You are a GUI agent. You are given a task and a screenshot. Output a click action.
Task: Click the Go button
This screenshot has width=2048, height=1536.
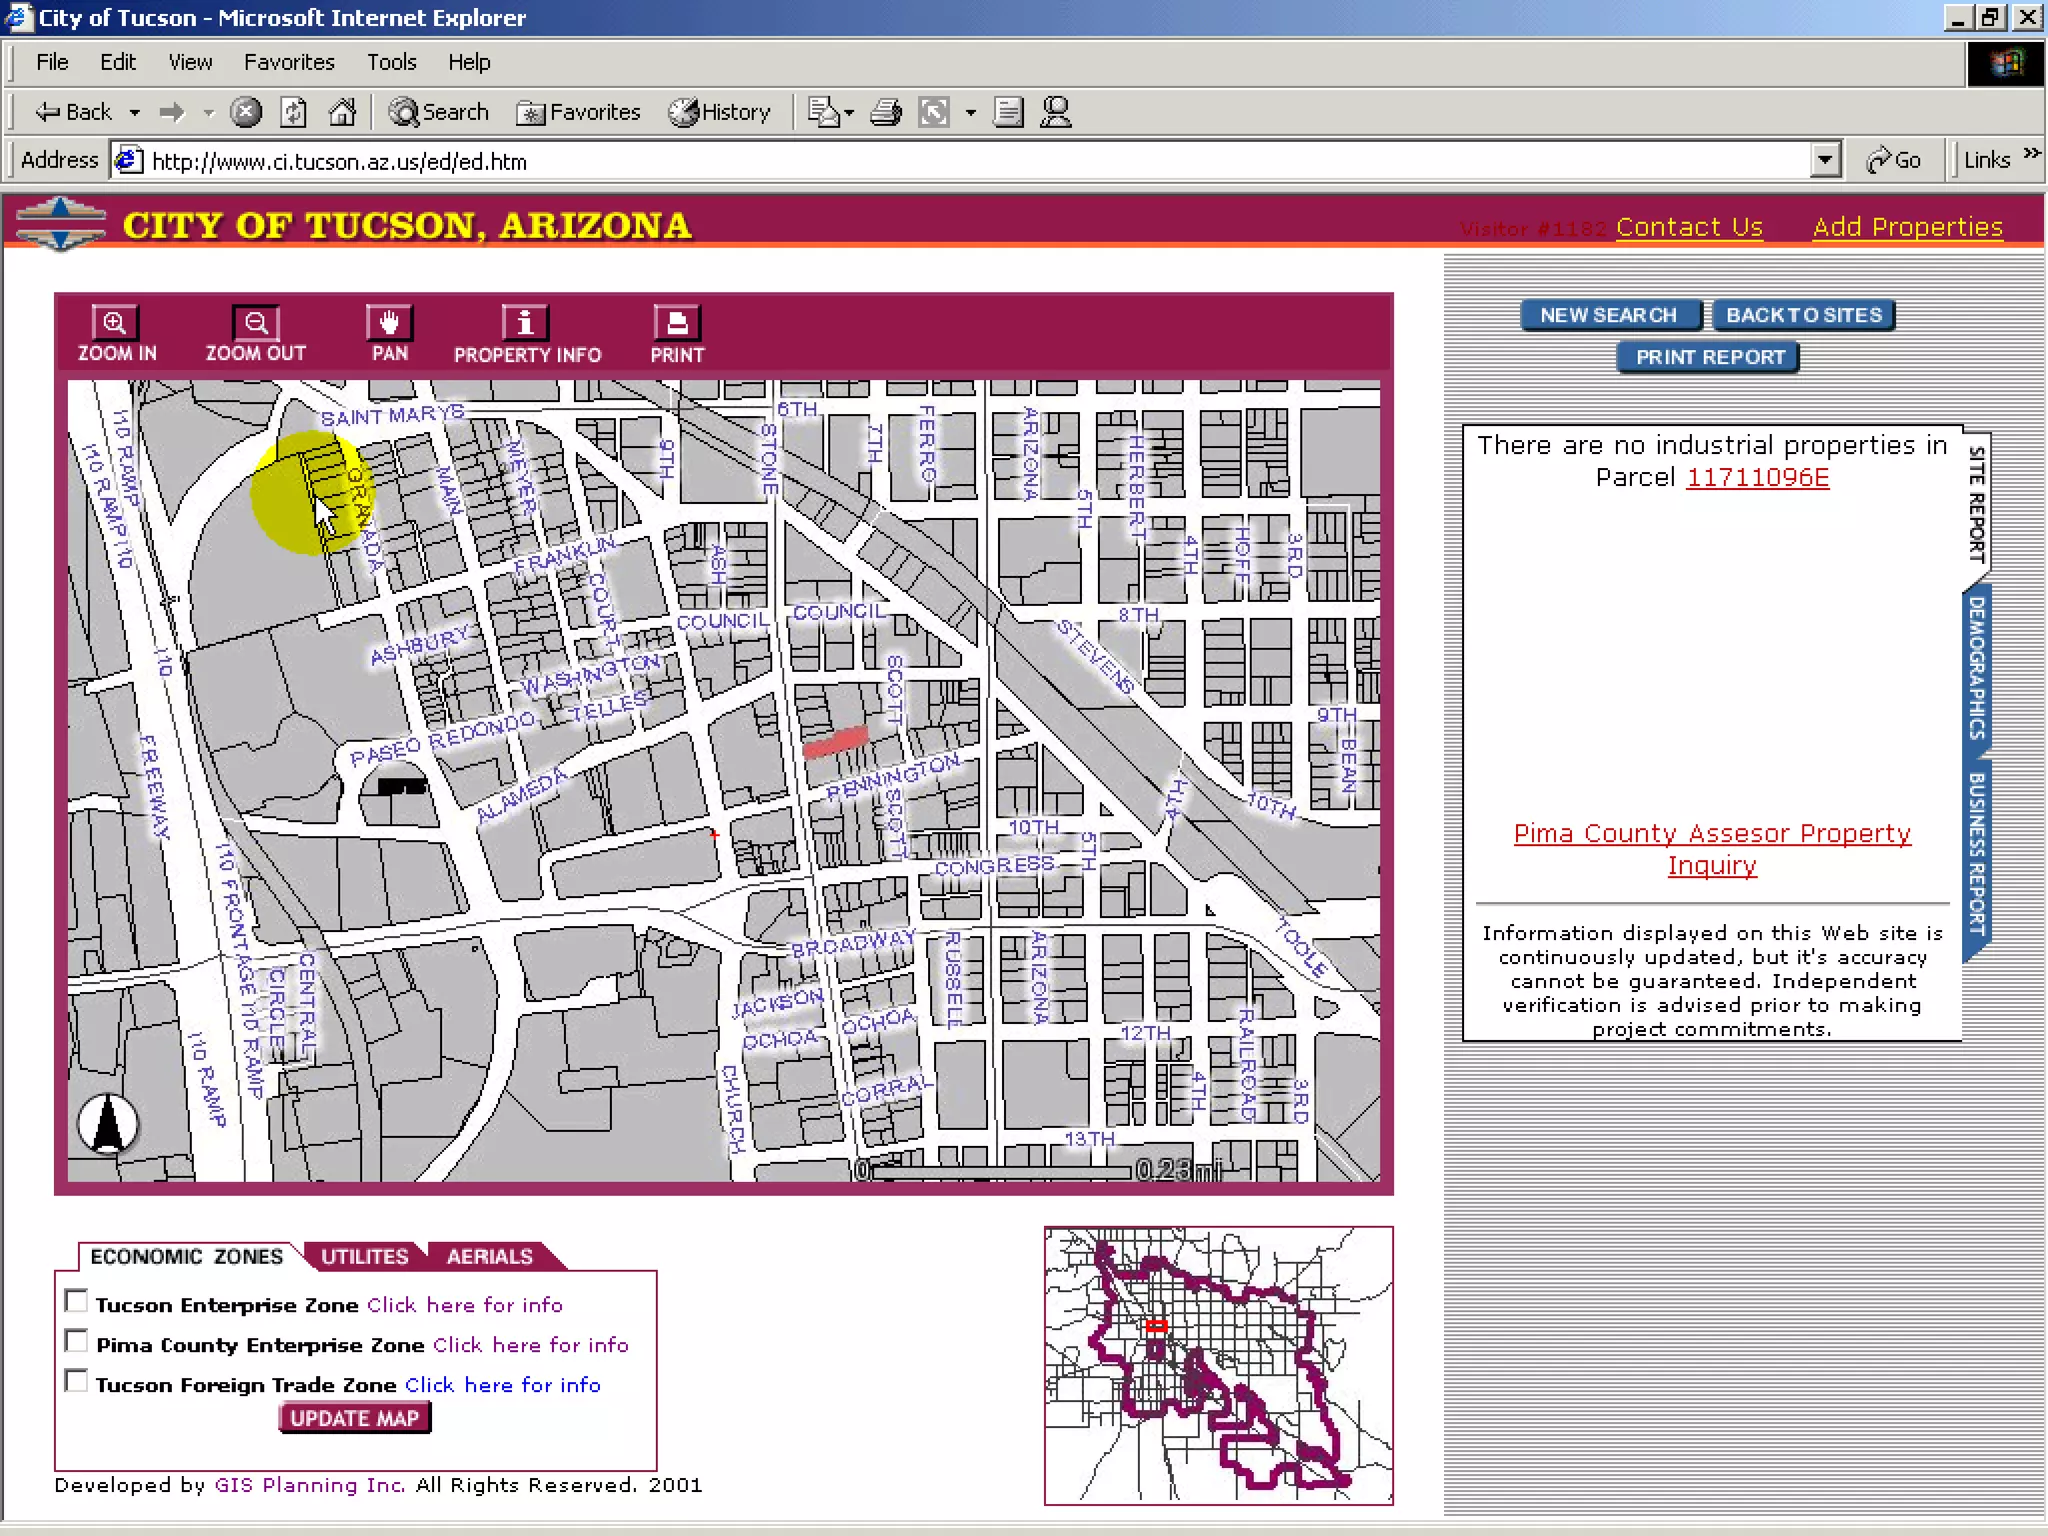point(1893,160)
